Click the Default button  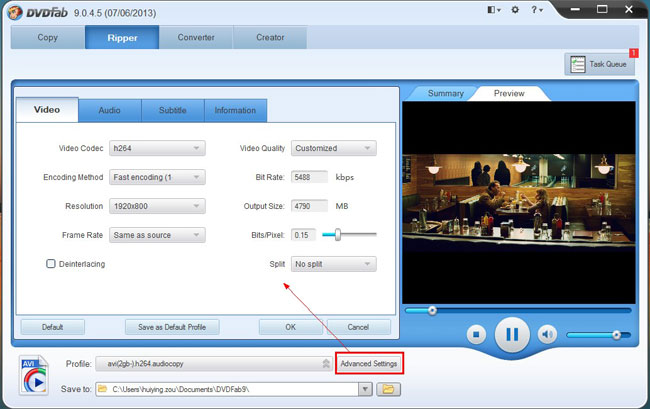53,327
